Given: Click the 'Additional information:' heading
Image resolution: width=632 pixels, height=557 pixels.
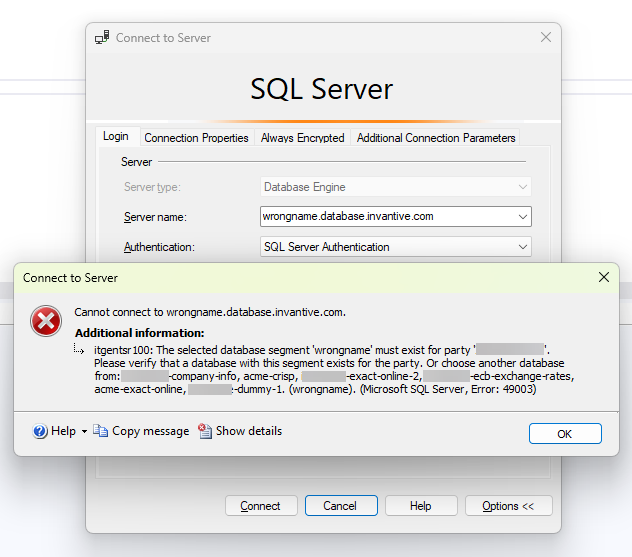Looking at the screenshot, I should [139, 333].
